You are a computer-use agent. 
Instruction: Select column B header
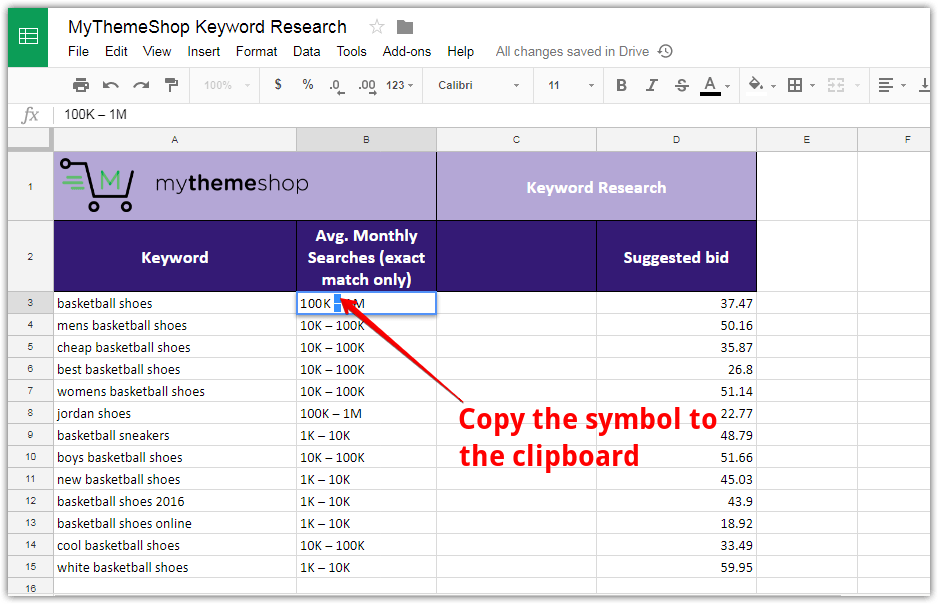point(366,139)
